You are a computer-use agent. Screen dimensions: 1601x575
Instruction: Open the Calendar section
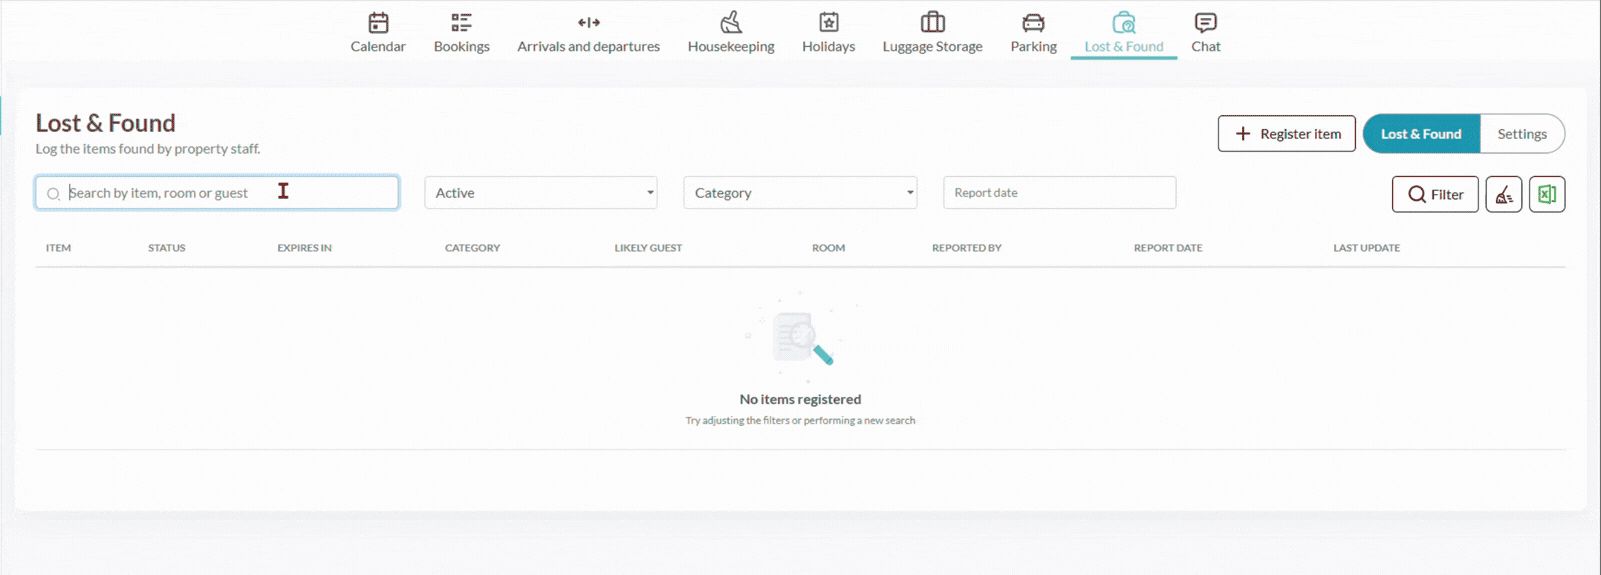point(378,32)
